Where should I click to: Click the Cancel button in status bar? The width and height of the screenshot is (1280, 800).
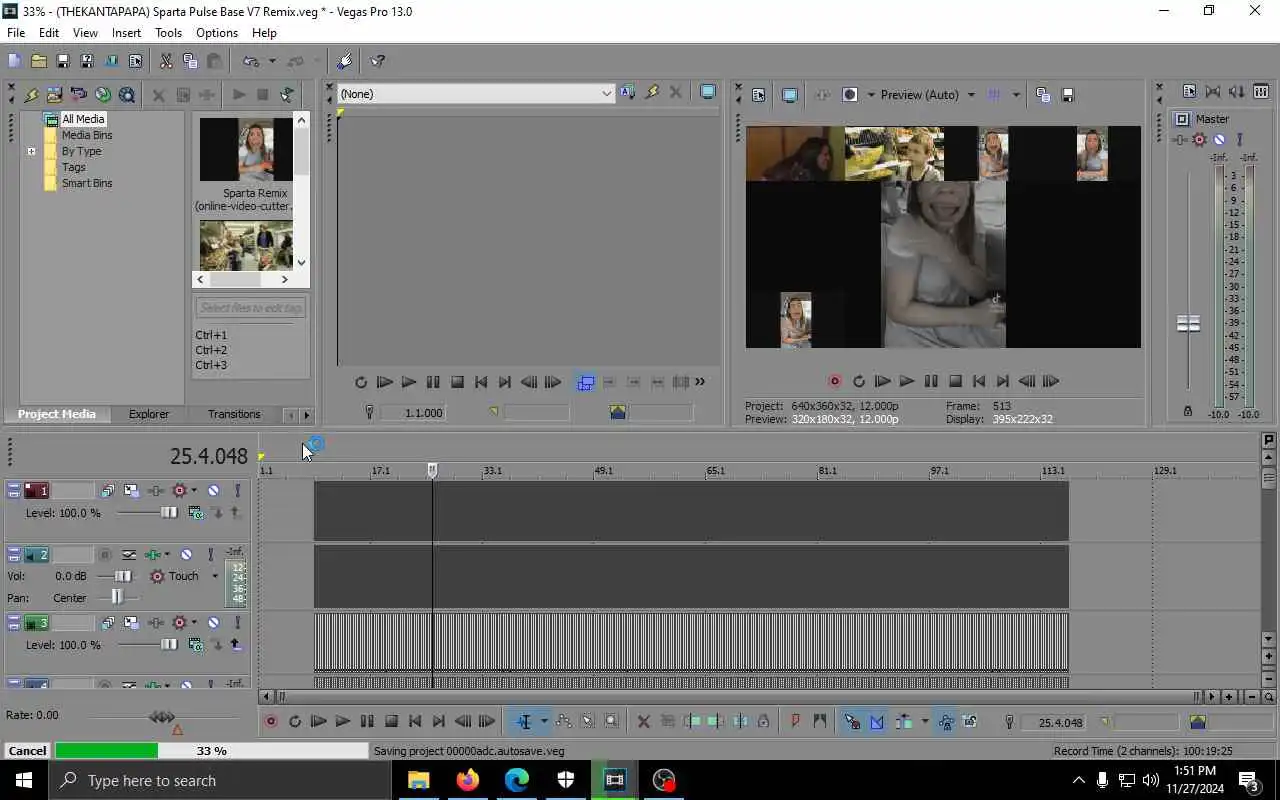27,751
